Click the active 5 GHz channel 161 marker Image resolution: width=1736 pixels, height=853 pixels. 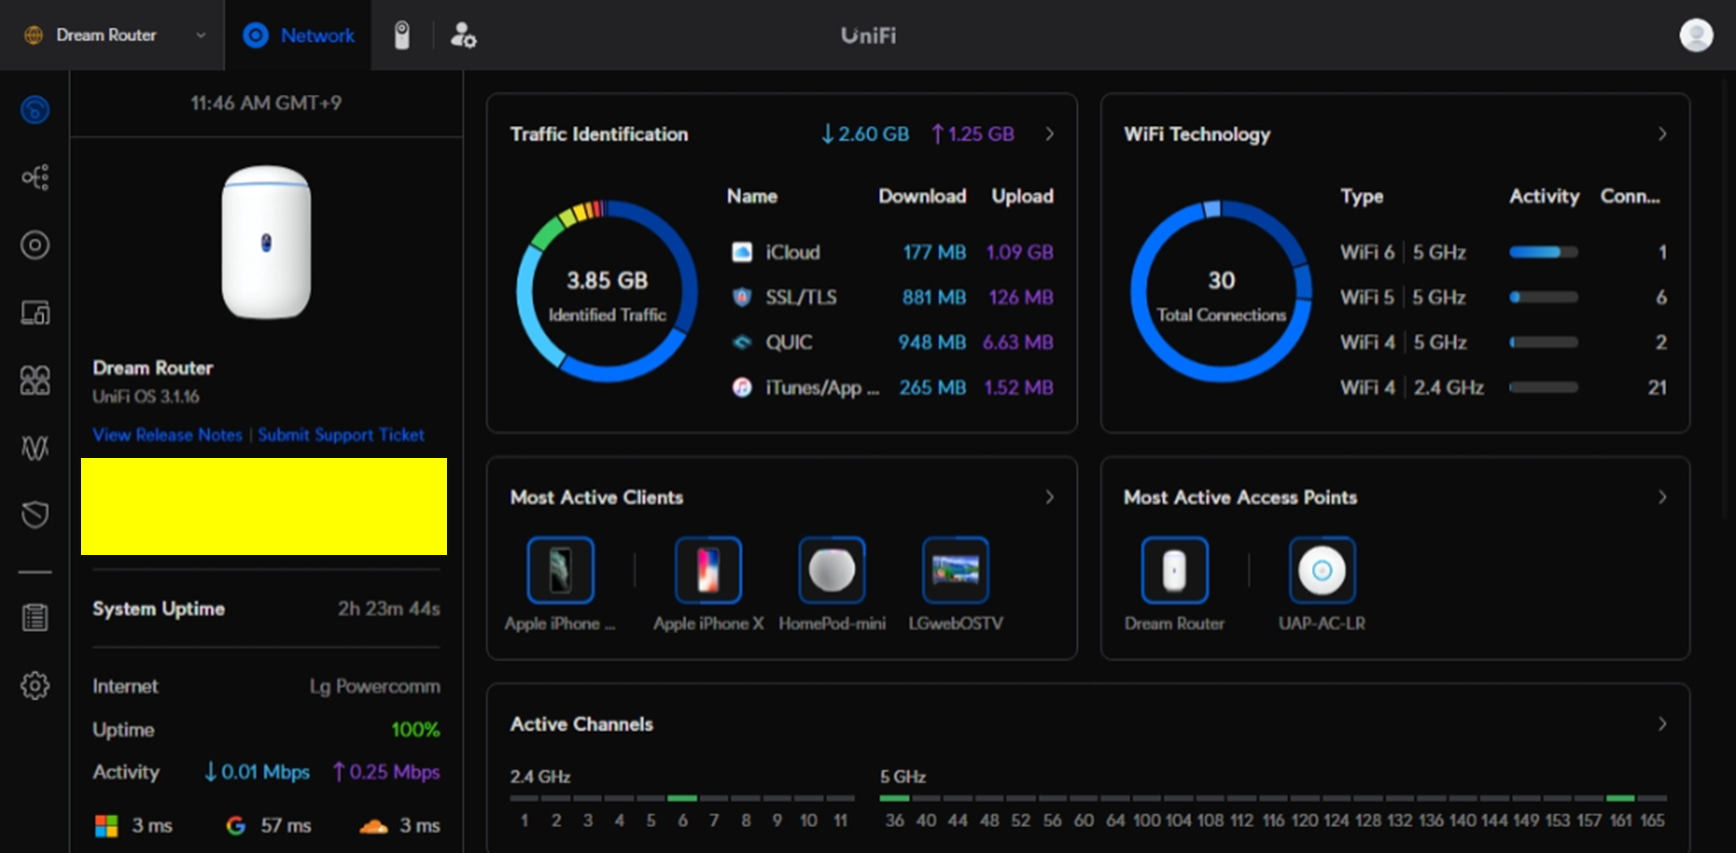pos(1620,798)
